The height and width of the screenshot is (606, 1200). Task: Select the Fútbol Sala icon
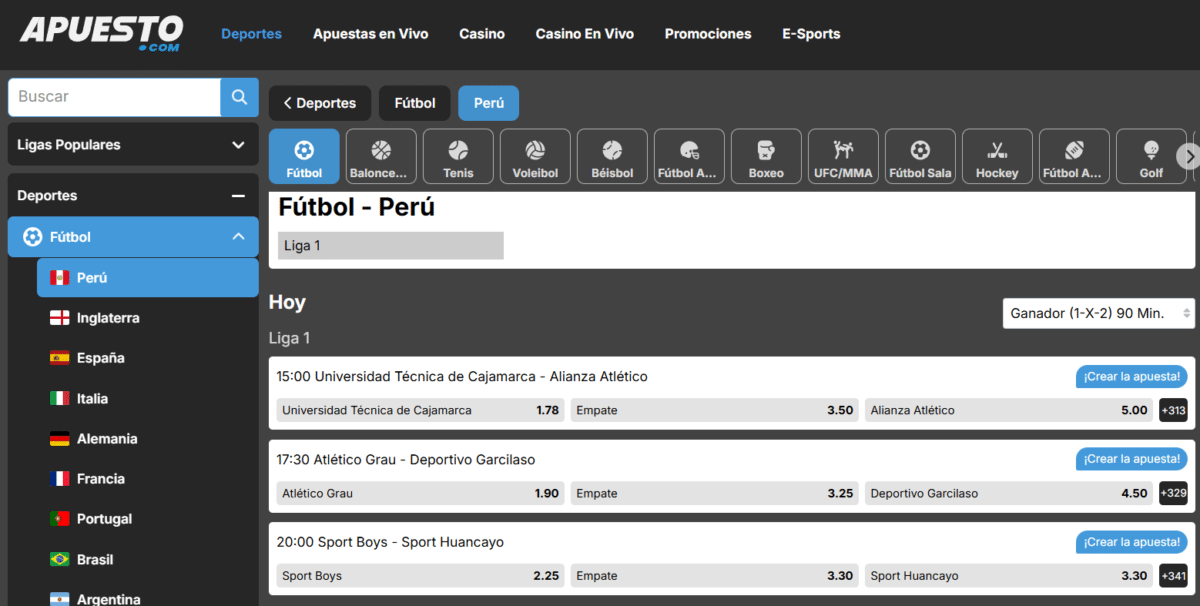click(920, 156)
